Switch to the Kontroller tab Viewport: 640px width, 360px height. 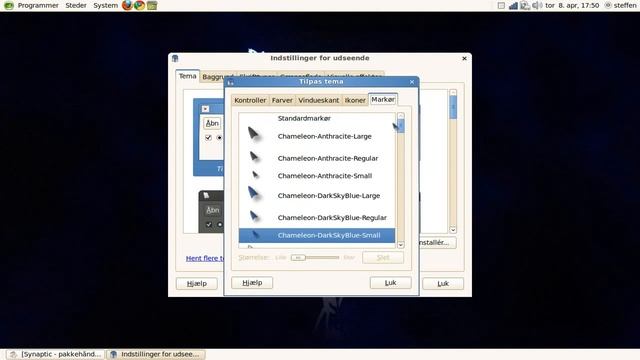coord(250,100)
